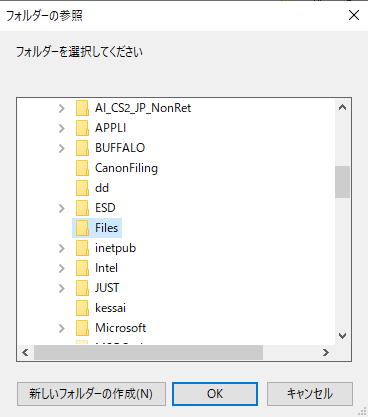The width and height of the screenshot is (368, 417).
Task: Select the dd folder icon
Action: coord(82,188)
